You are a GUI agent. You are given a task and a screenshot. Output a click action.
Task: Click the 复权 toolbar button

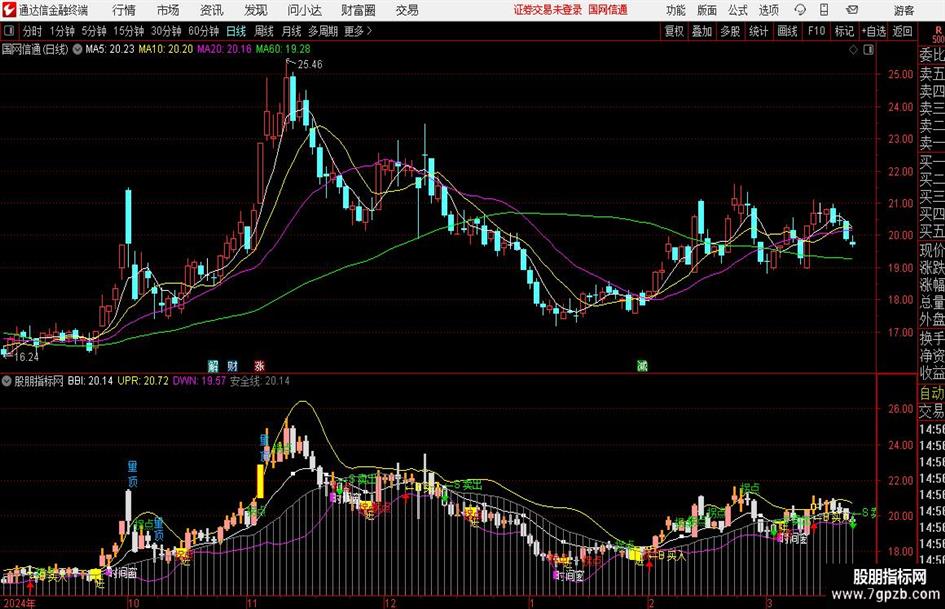(x=674, y=31)
